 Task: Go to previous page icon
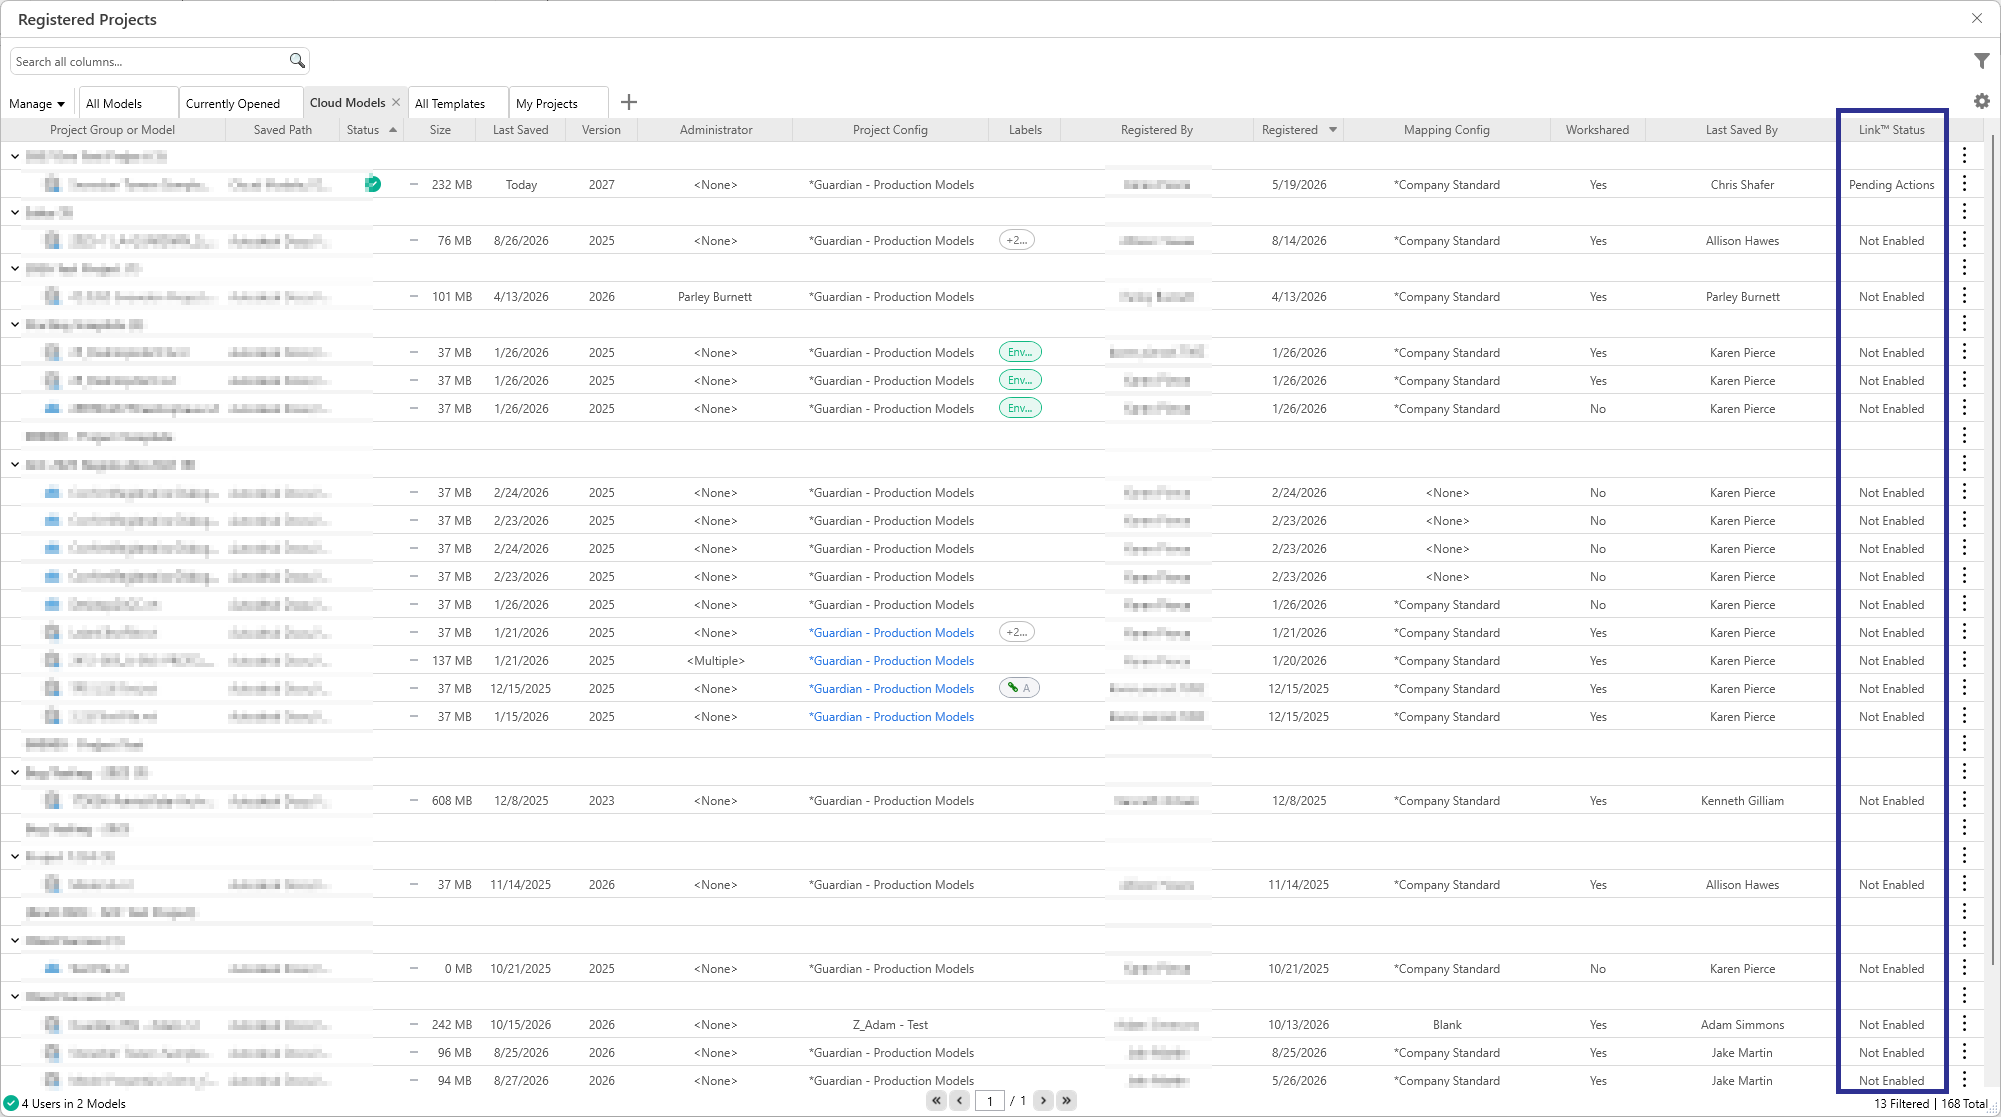[960, 1100]
